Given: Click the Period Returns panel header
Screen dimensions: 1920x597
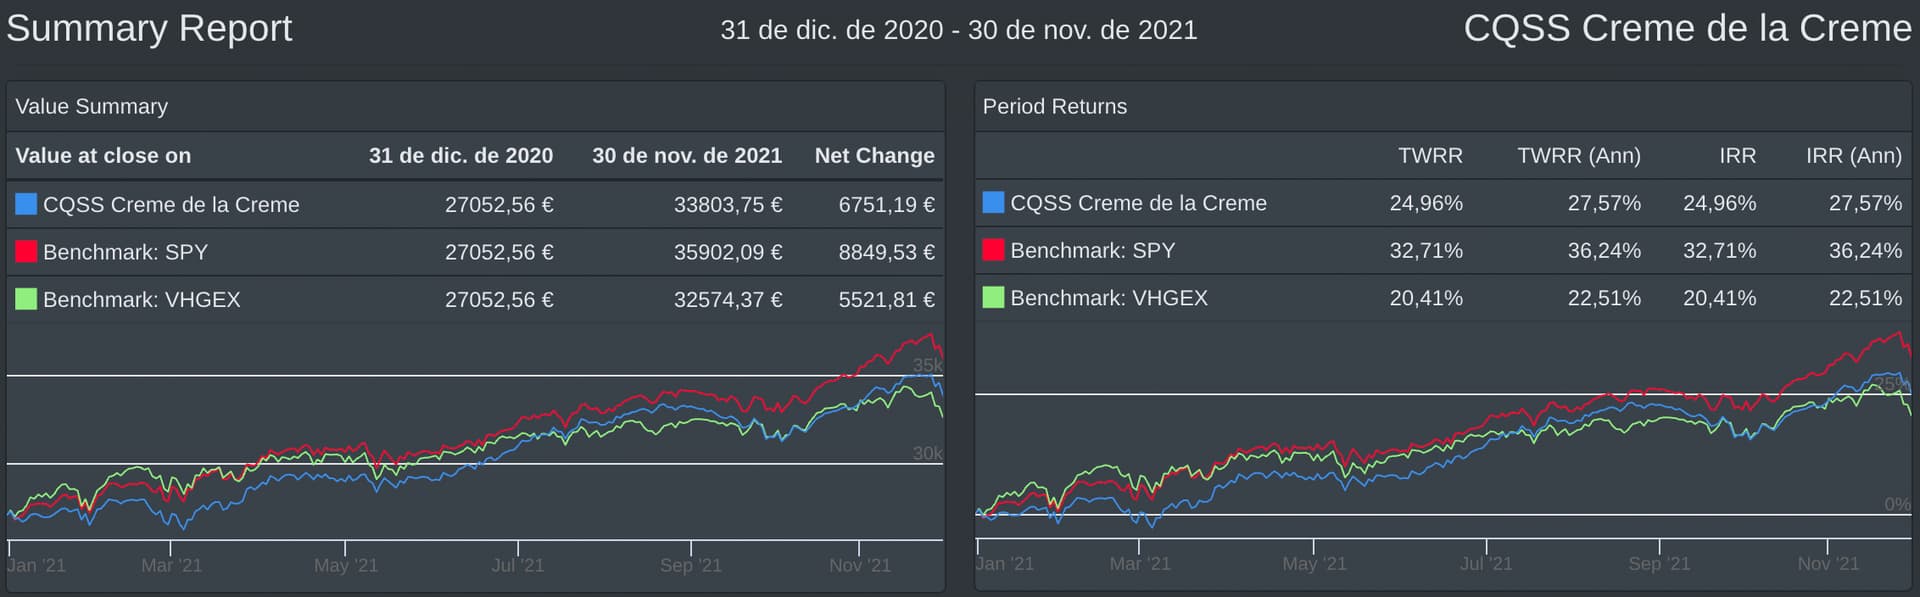Looking at the screenshot, I should point(1443,106).
